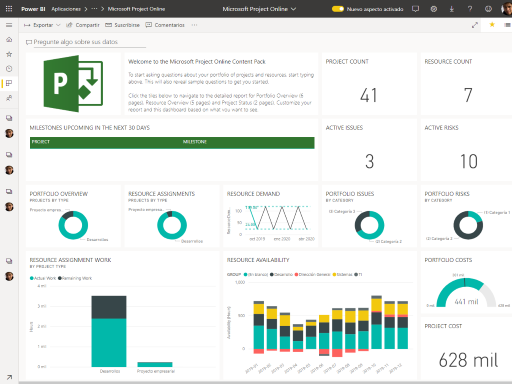
Task: Click Dirección General legend item
Action: point(312,275)
